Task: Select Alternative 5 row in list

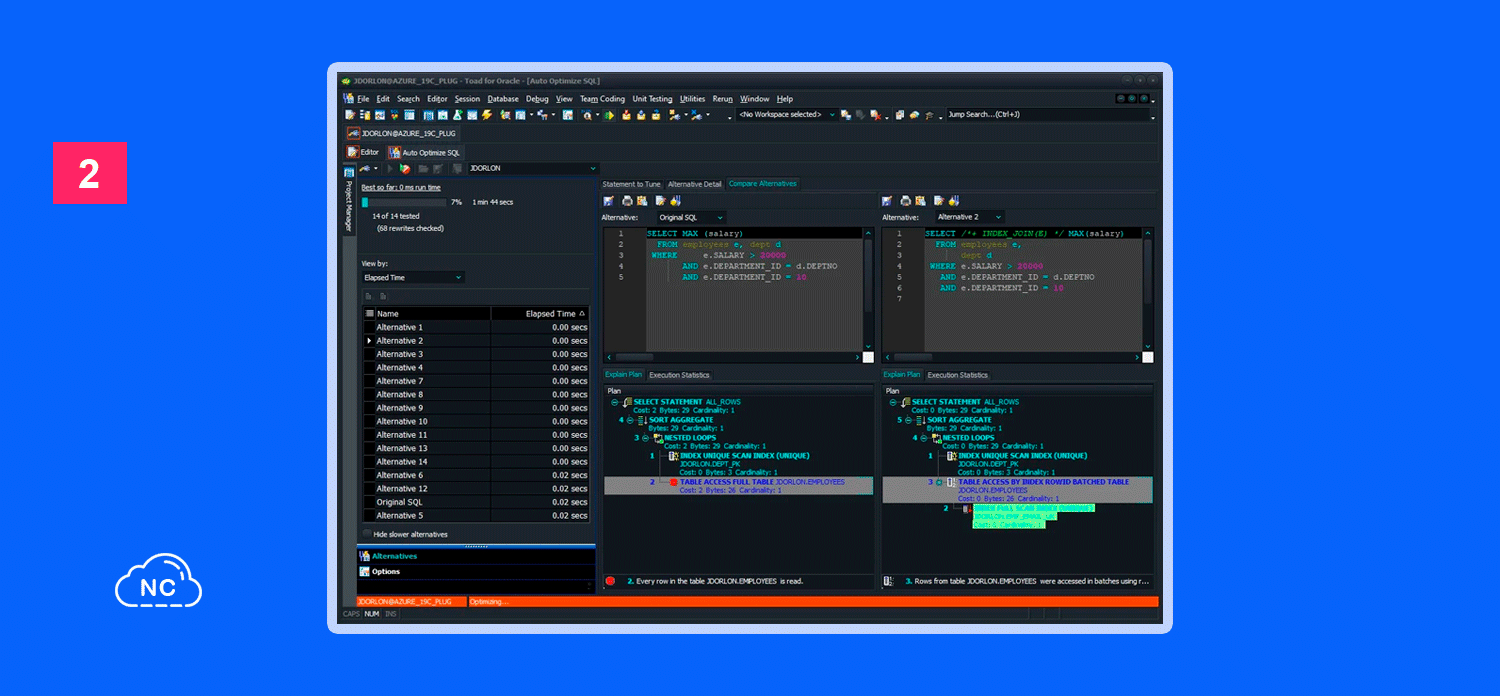Action: [x=476, y=516]
